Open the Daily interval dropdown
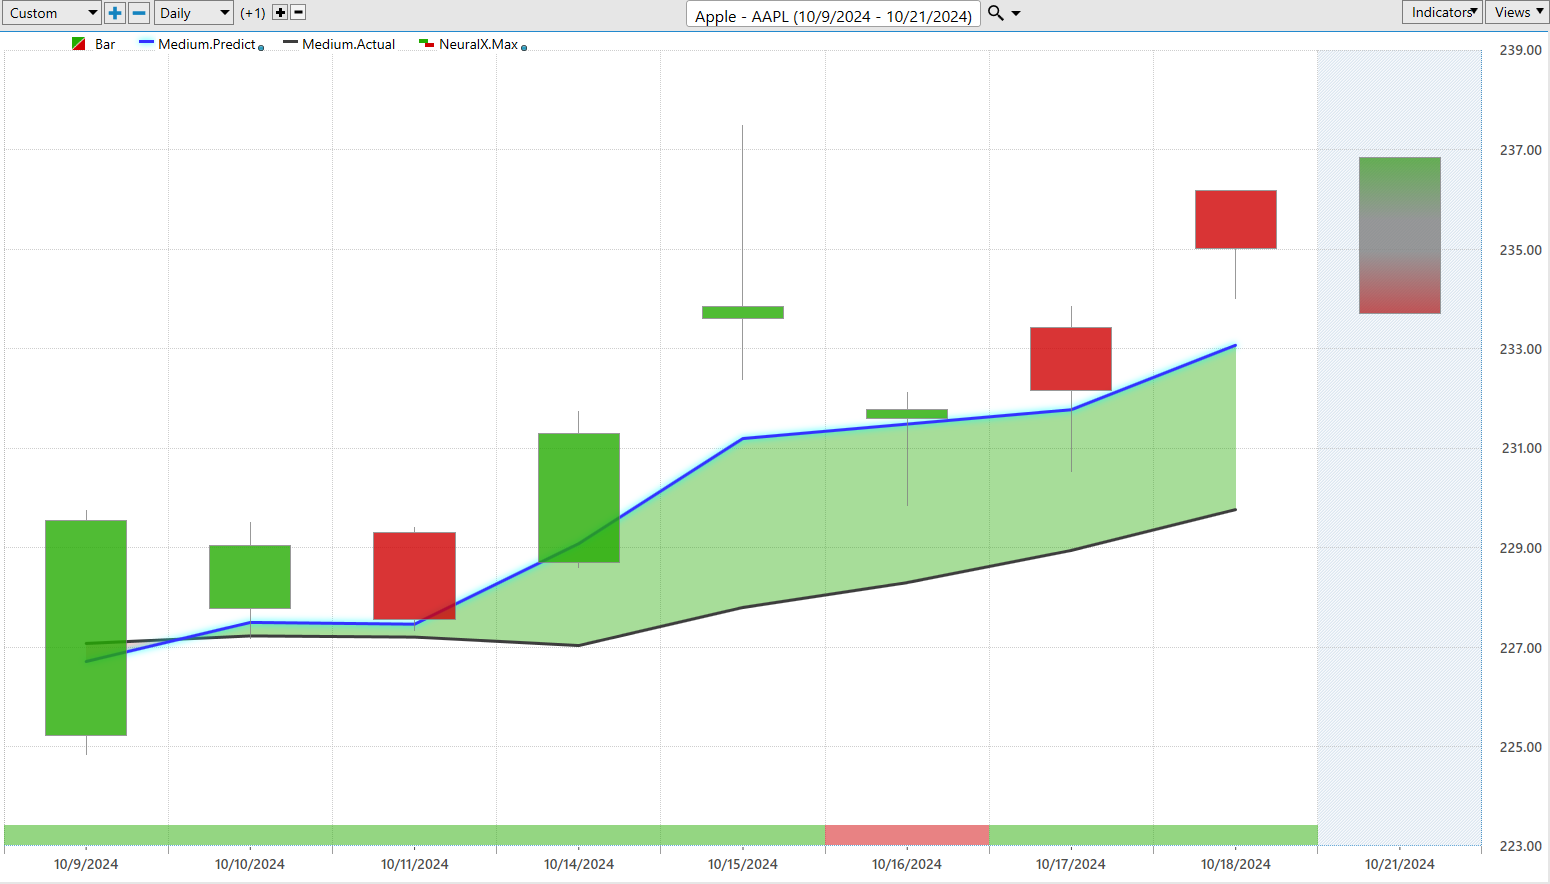Screen dimensions: 1550x884 click(x=195, y=13)
